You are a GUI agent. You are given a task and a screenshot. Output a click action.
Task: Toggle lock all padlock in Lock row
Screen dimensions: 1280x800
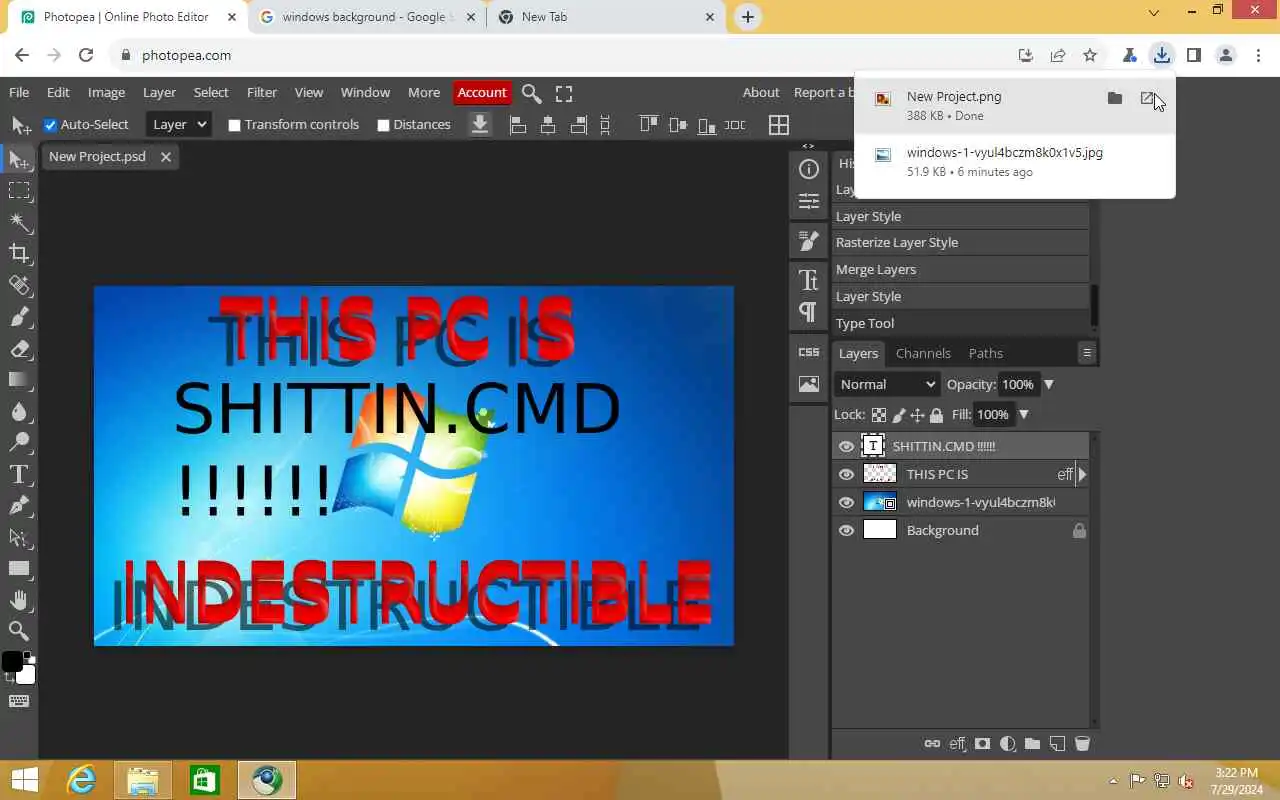[936, 414]
